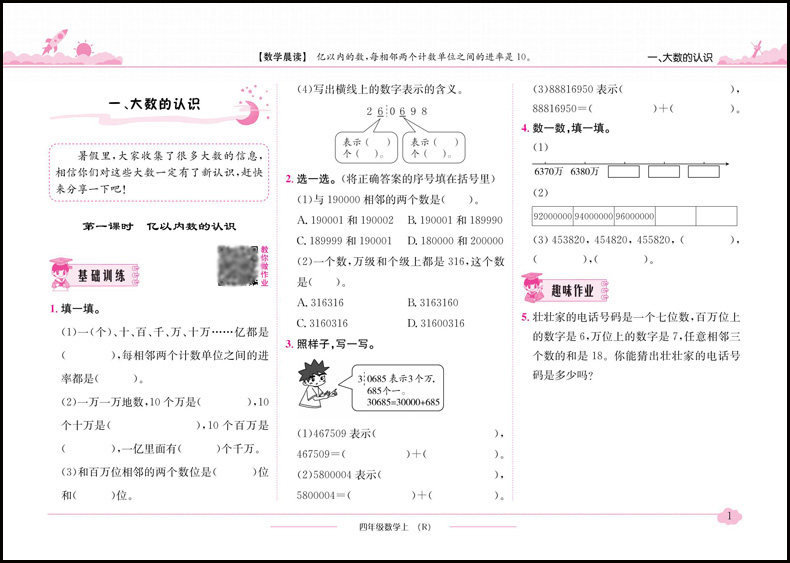Choose option B. 3163160
Viewport: 790px width, 563px height.
(x=433, y=302)
